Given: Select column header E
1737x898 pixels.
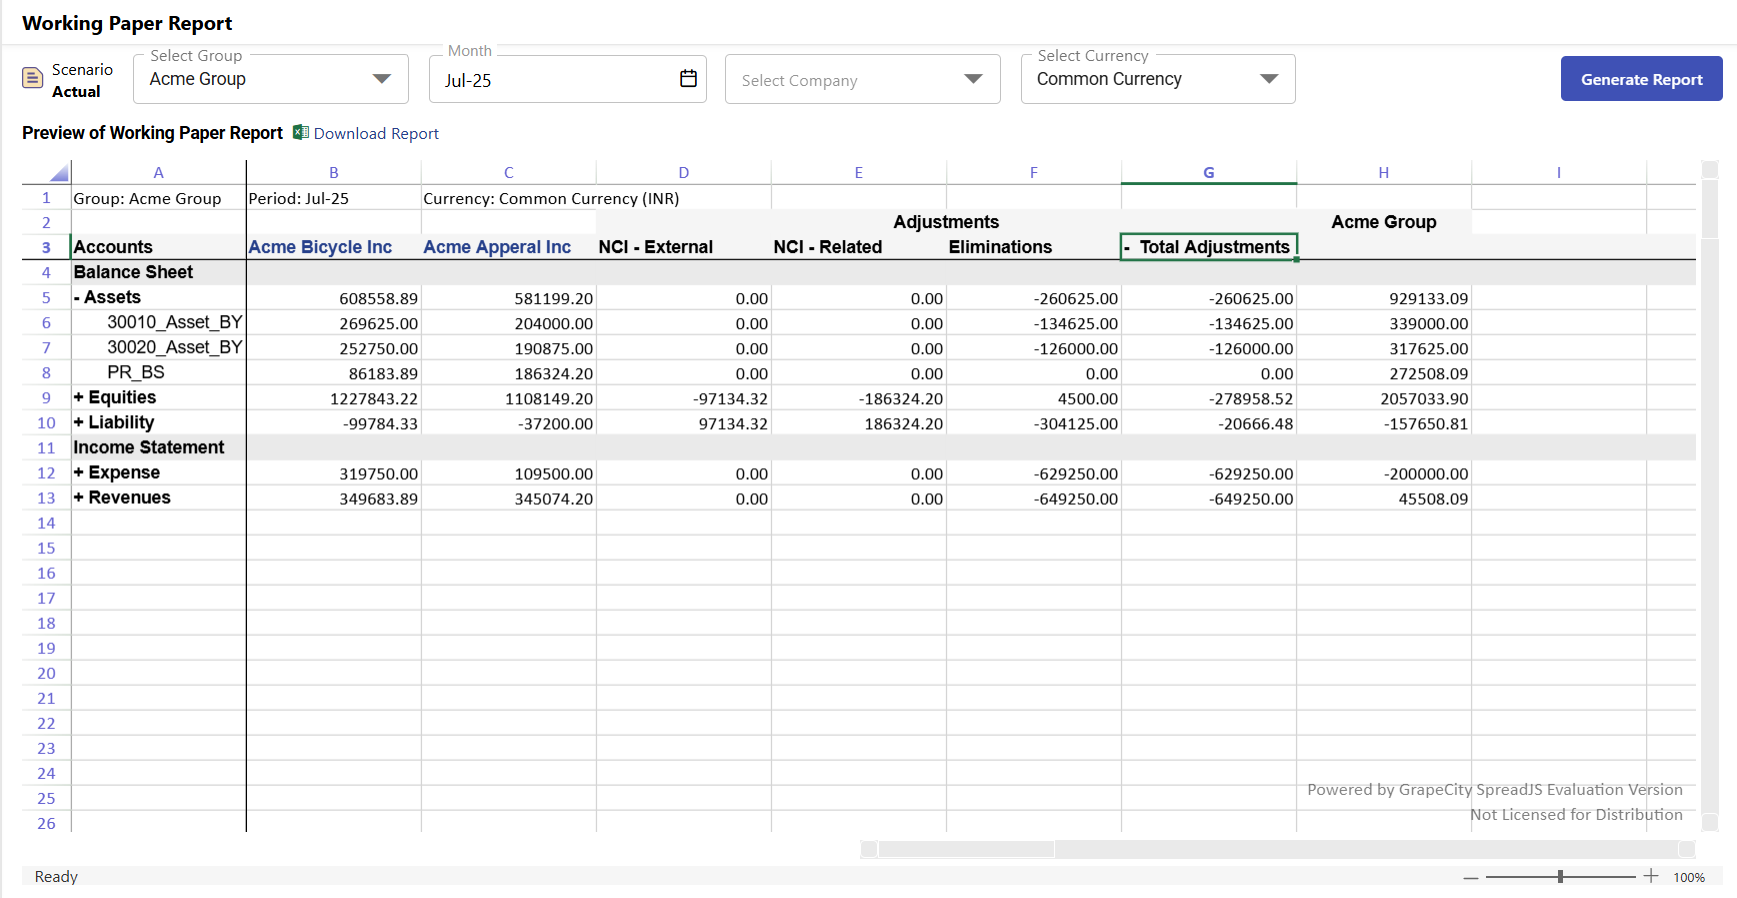Looking at the screenshot, I should [859, 172].
